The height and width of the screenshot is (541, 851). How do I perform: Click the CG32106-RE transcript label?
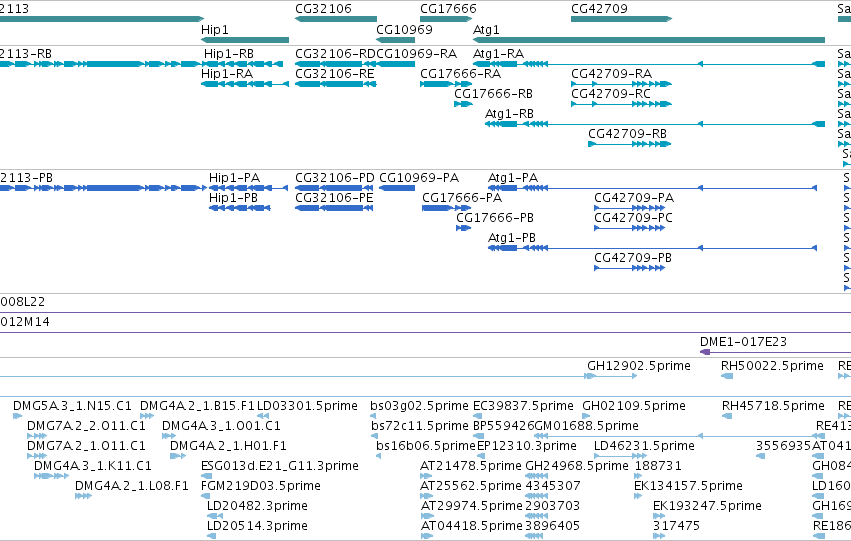(x=335, y=74)
